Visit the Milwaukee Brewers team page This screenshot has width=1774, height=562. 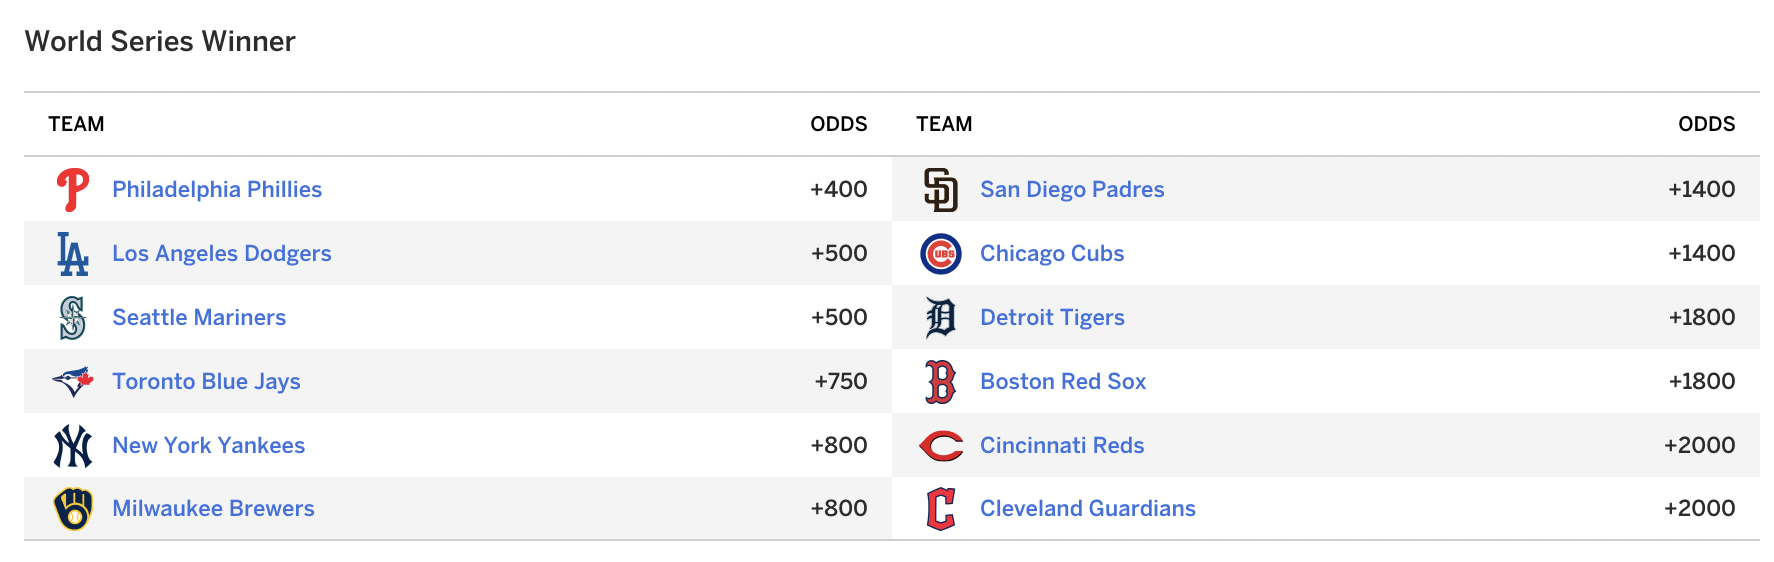[x=213, y=508]
